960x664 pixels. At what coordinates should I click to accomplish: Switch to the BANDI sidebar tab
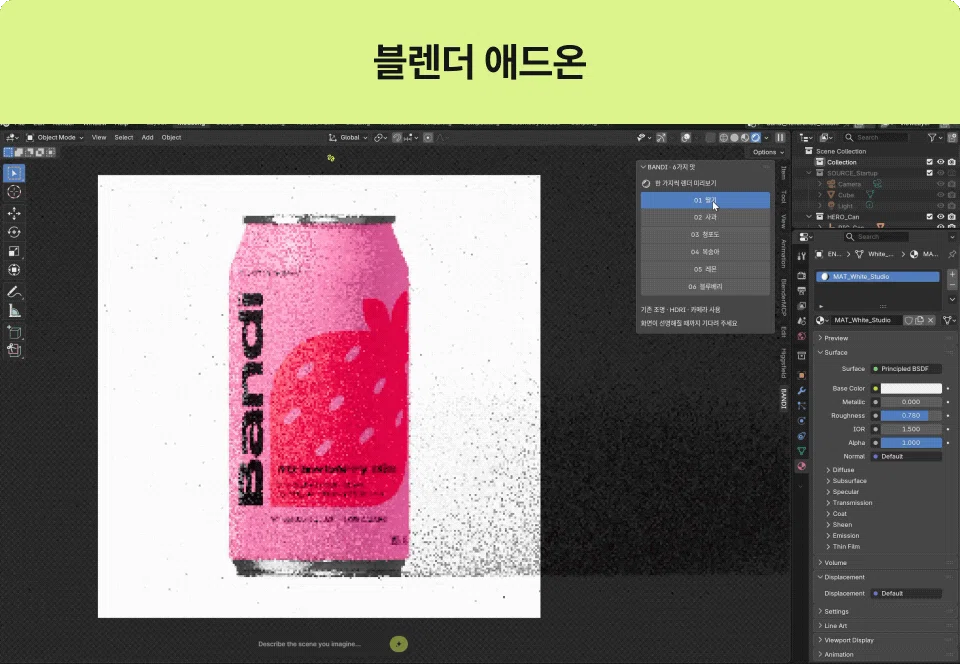pos(783,398)
